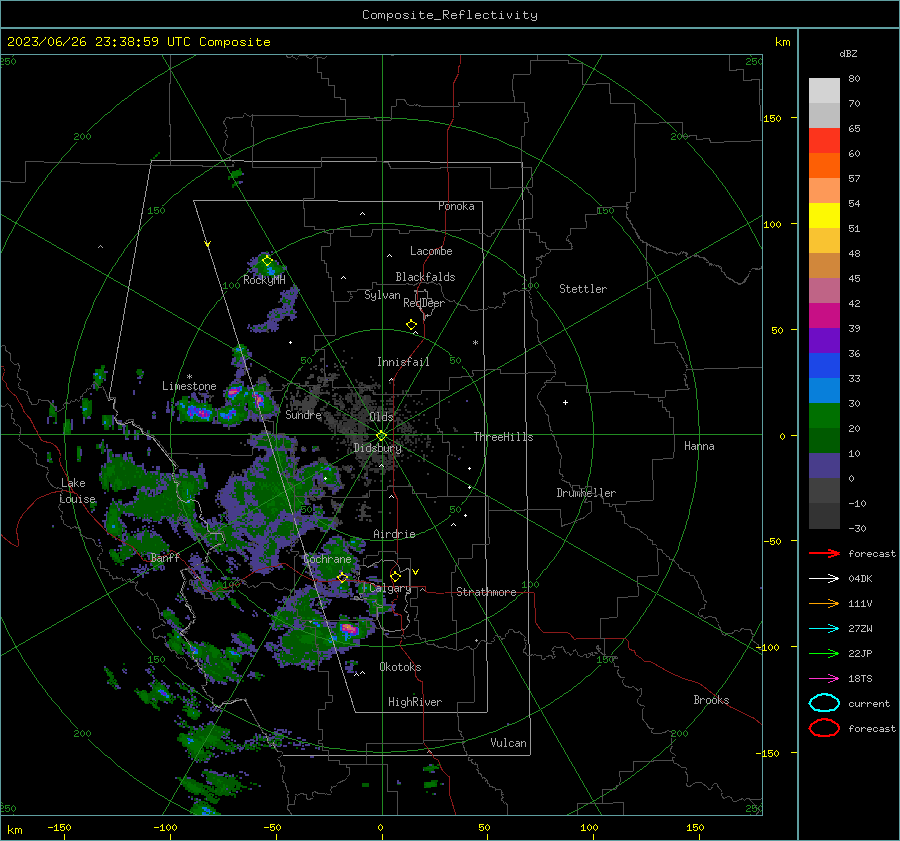Click the white 04DK arrow legend icon
The height and width of the screenshot is (841, 900).
[x=824, y=579]
